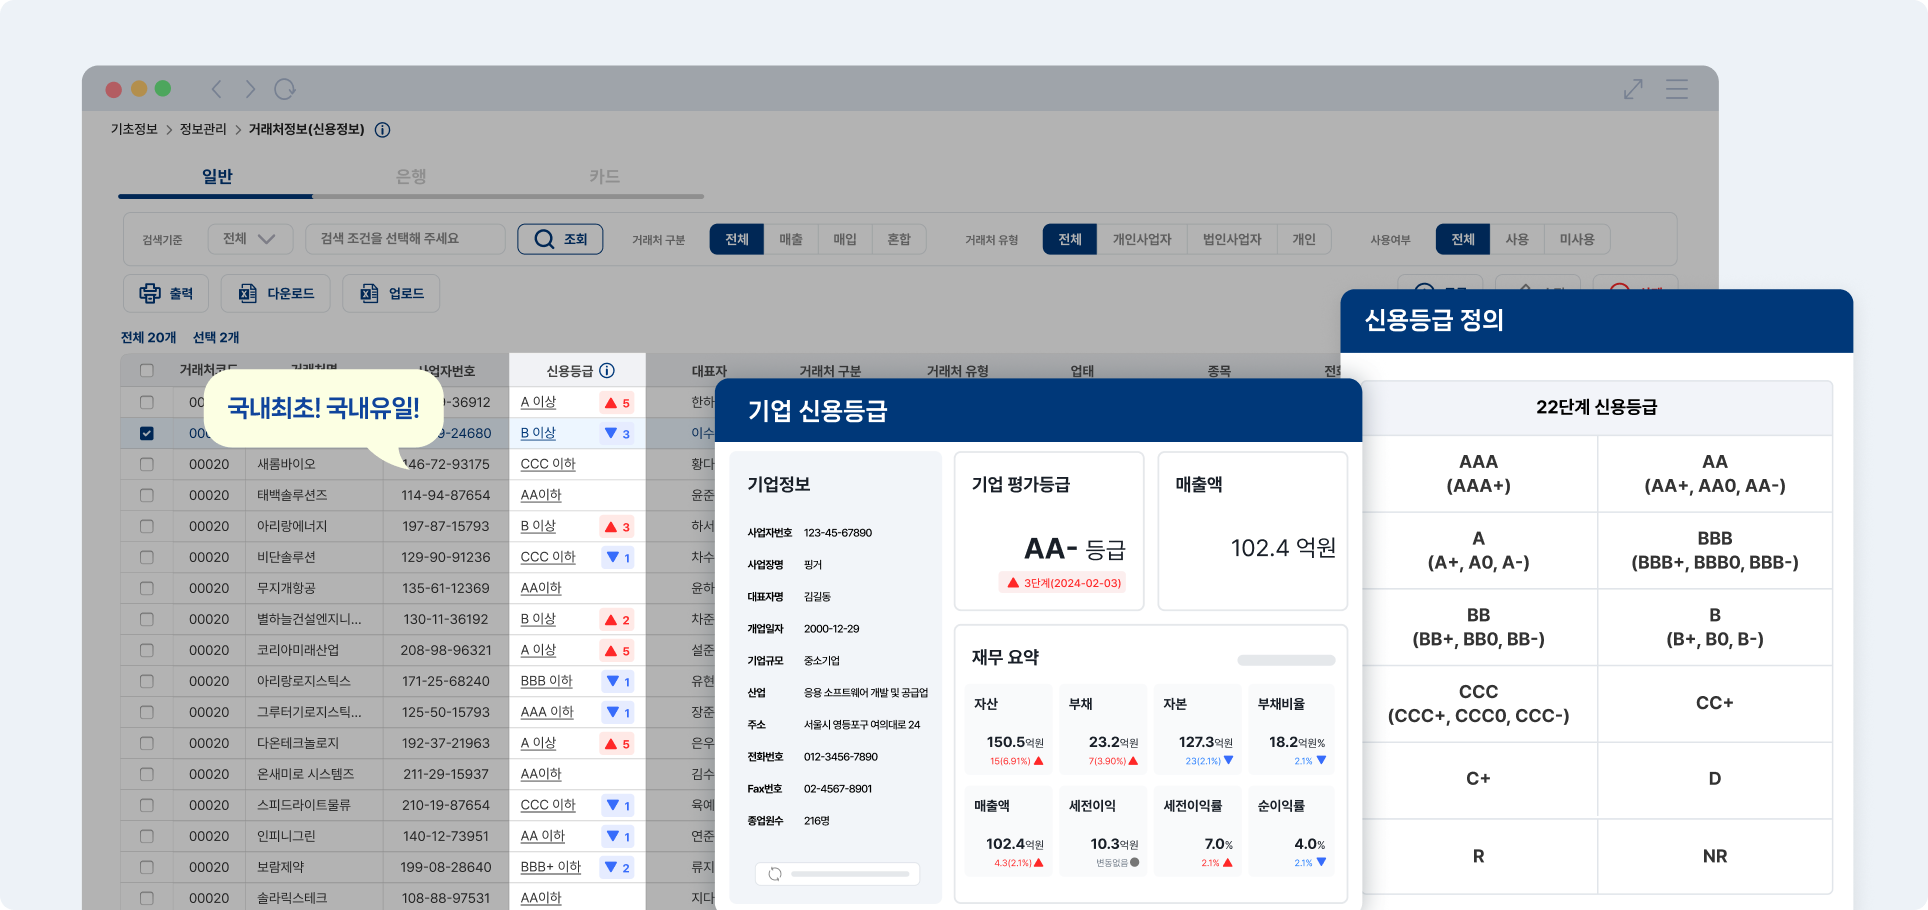Click the 출력 print button

click(x=166, y=293)
